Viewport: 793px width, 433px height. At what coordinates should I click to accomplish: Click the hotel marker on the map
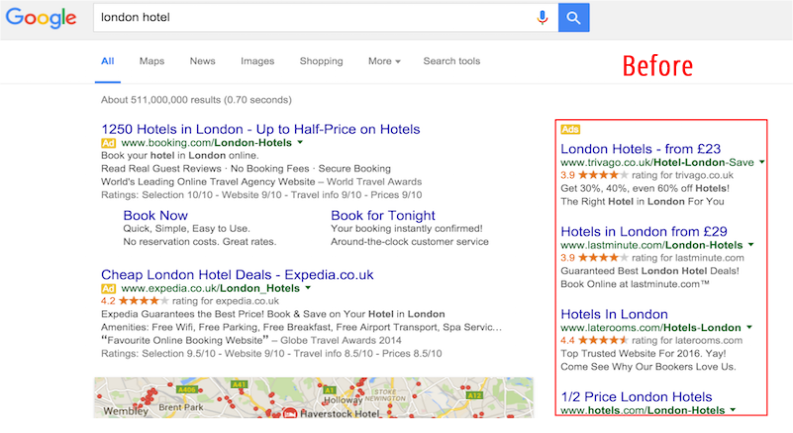pos(291,412)
